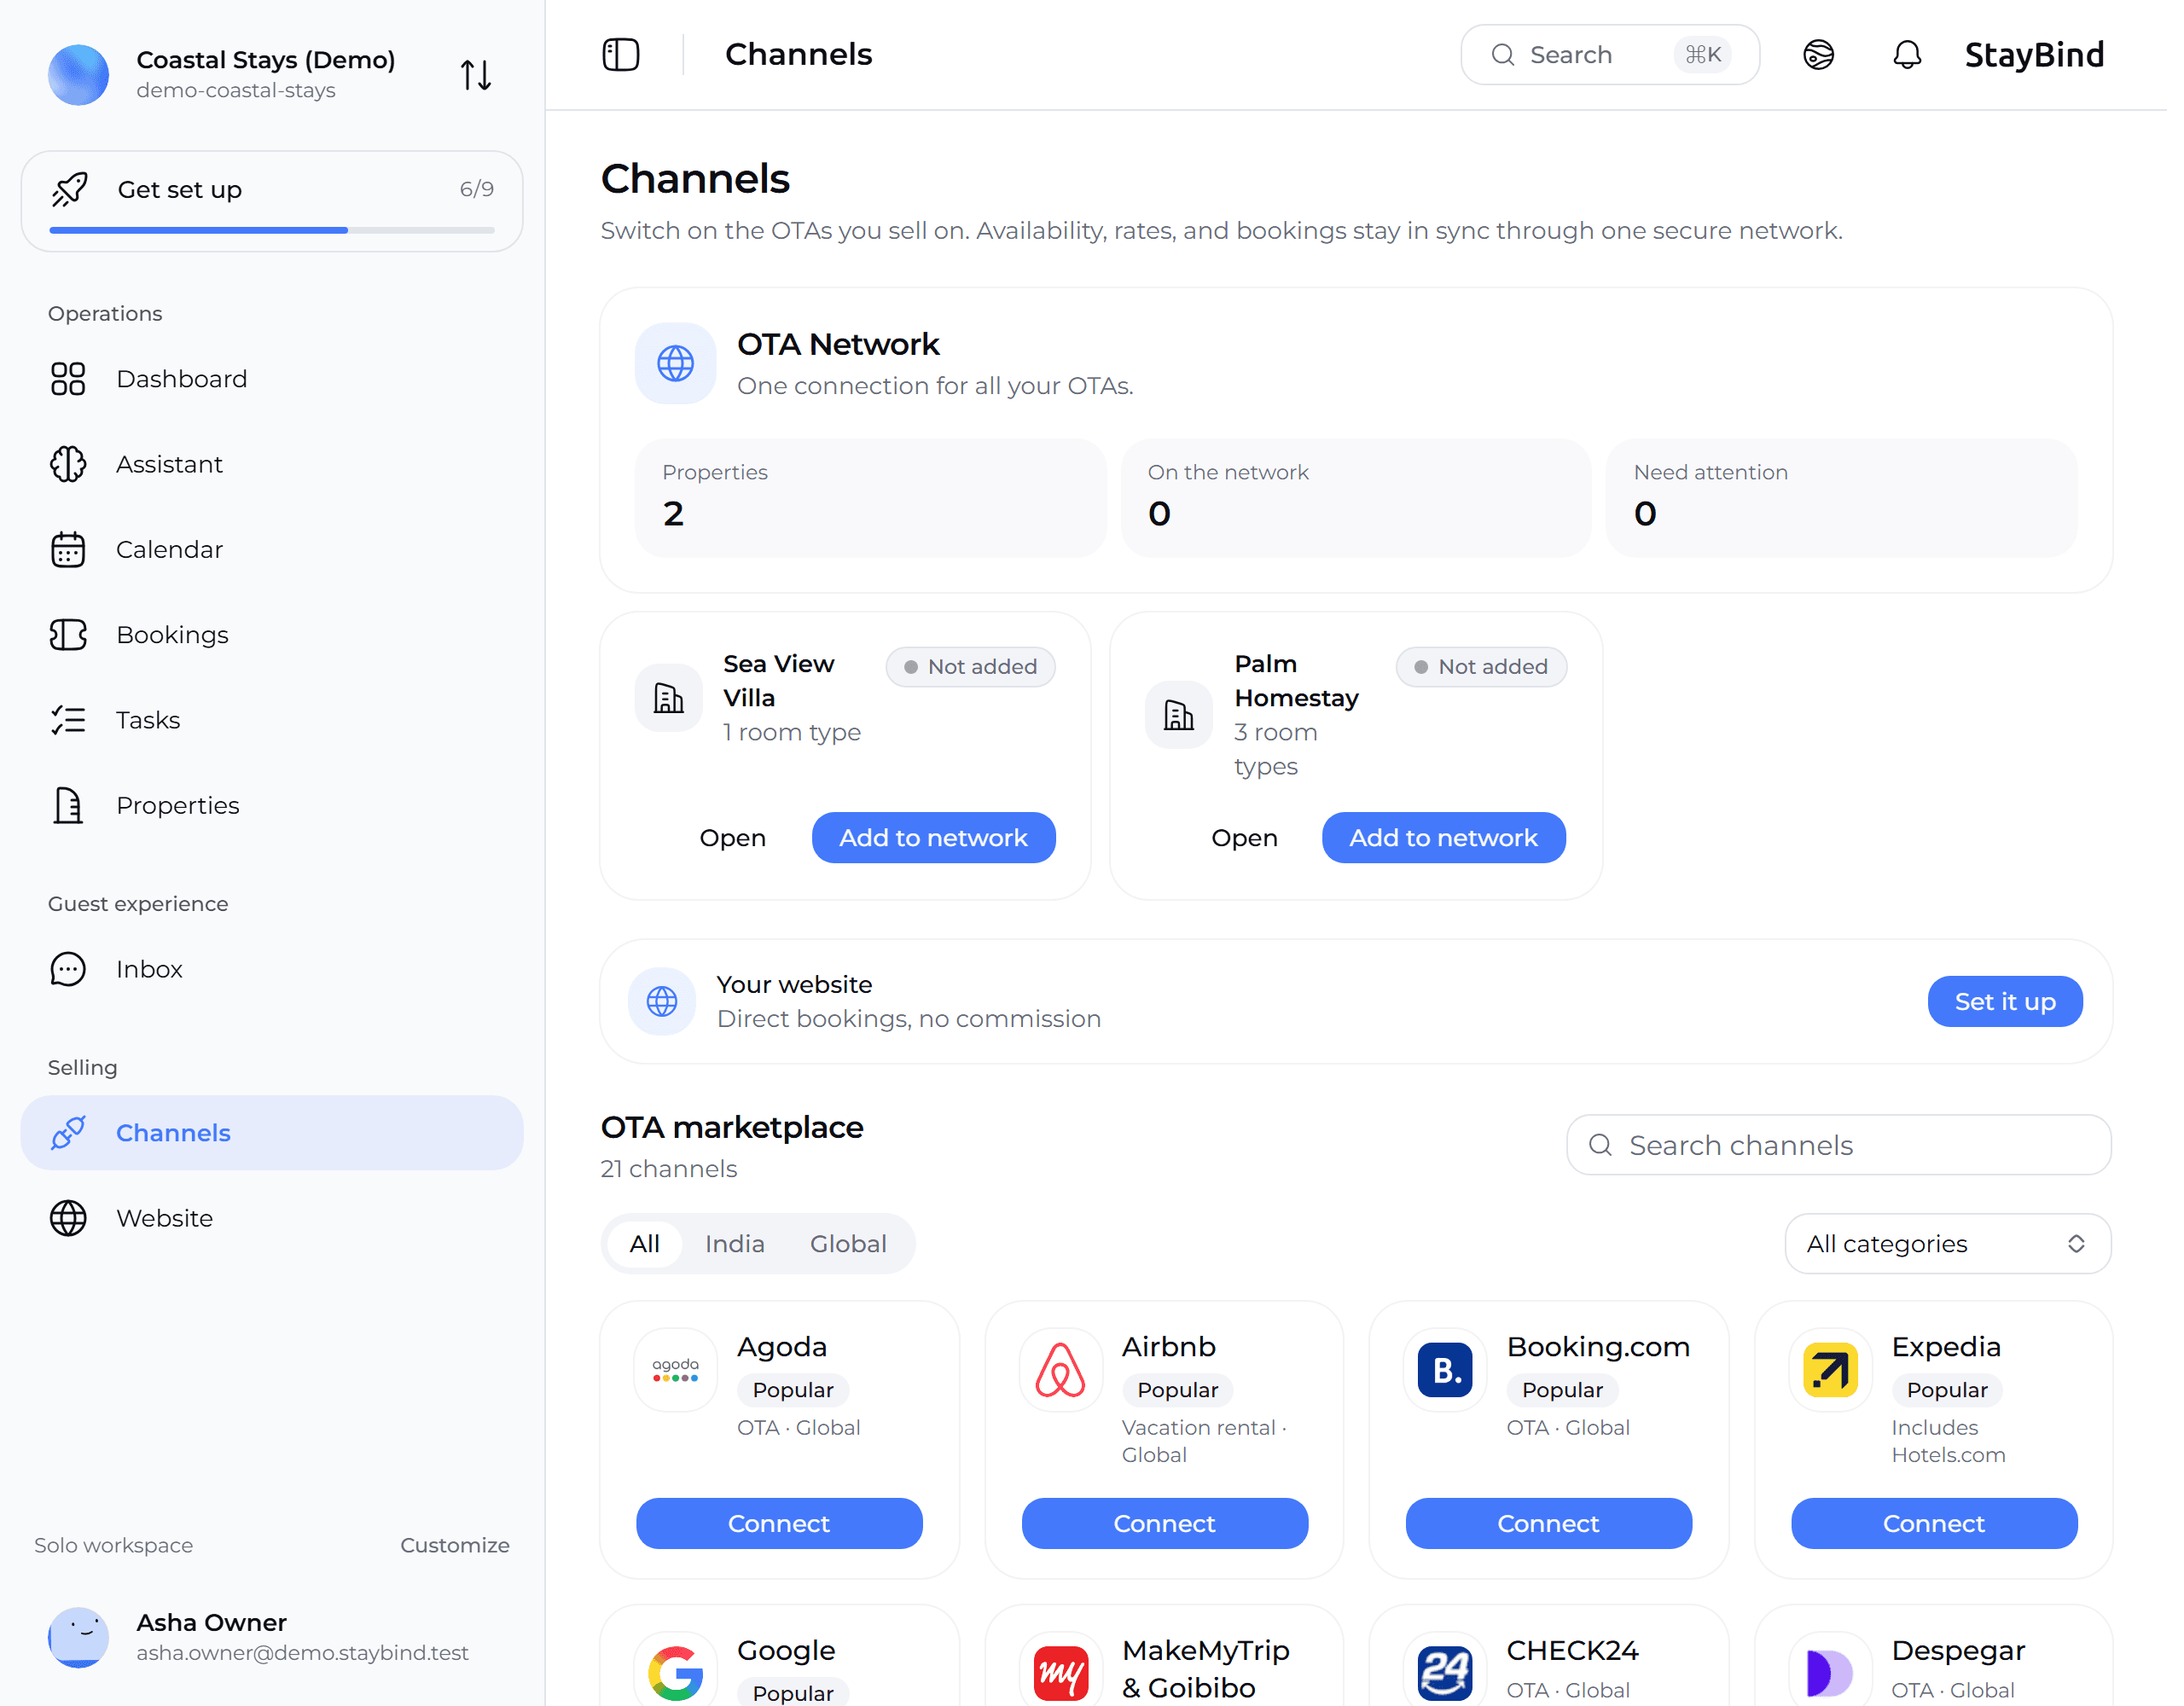
Task: Open the Palm Homestay property
Action: [1243, 836]
